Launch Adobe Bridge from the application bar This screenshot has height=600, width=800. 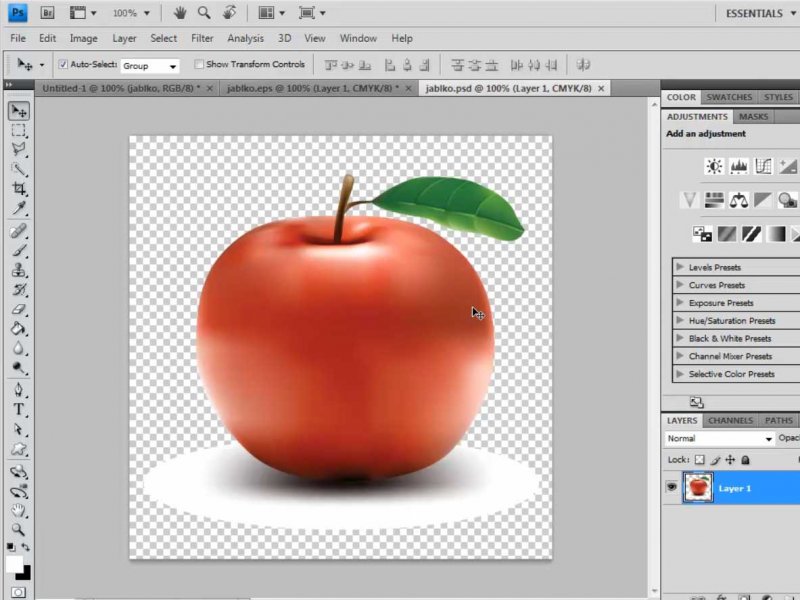click(48, 13)
